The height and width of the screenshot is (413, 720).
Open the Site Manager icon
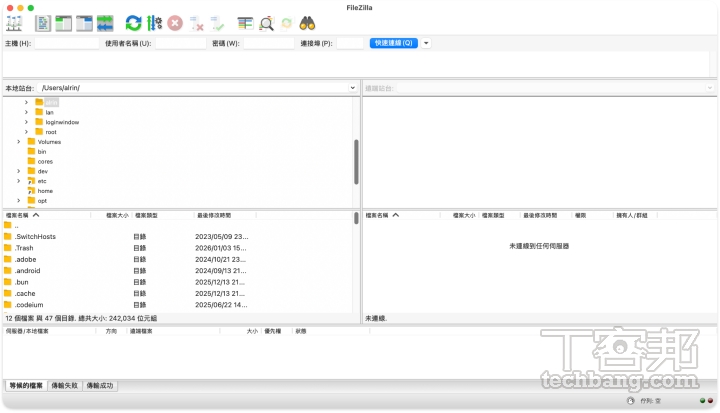(x=14, y=22)
